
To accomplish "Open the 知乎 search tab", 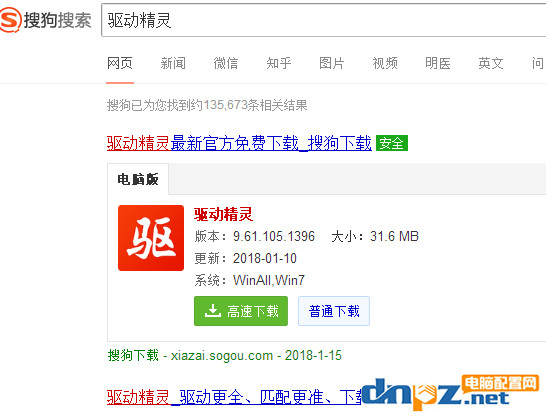I will pyautogui.click(x=279, y=63).
